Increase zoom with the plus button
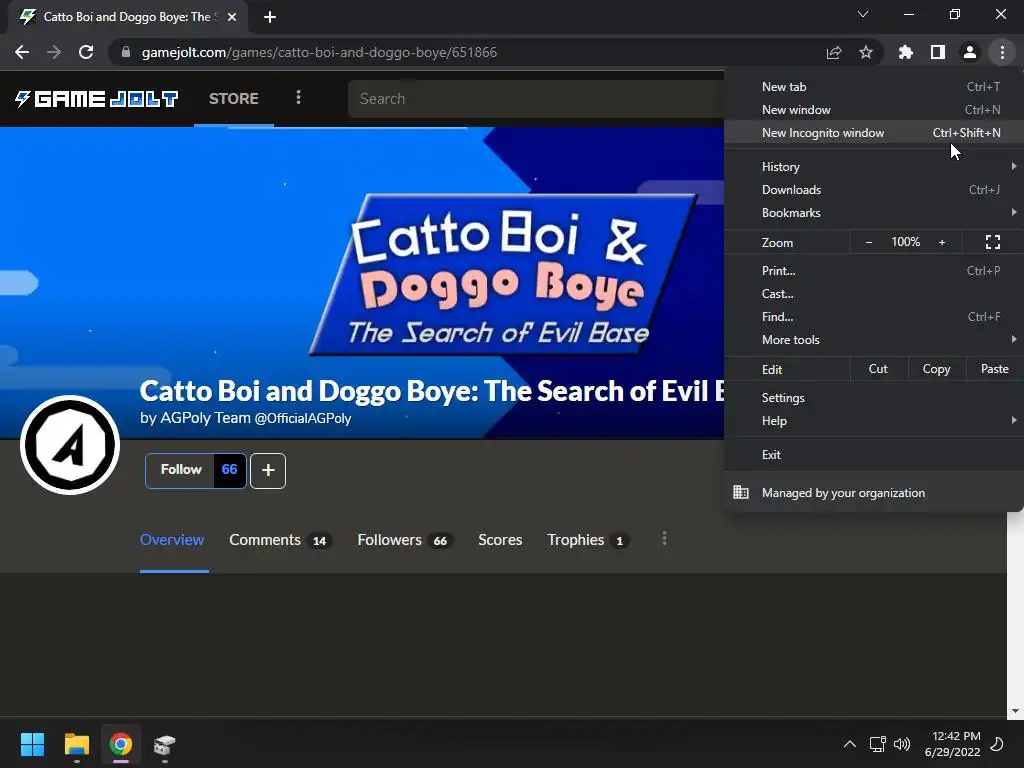The width and height of the screenshot is (1024, 768). [942, 242]
